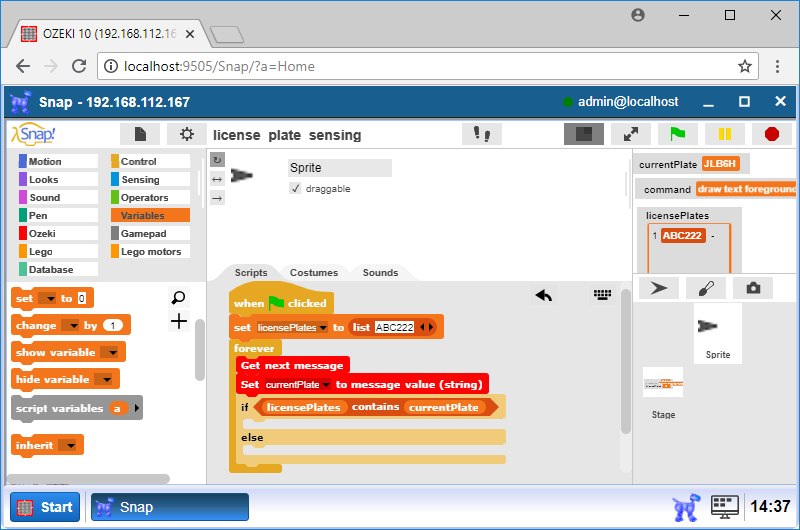Viewport: 800px width, 530px height.
Task: Edit the Sprite name field
Action: [x=340, y=168]
